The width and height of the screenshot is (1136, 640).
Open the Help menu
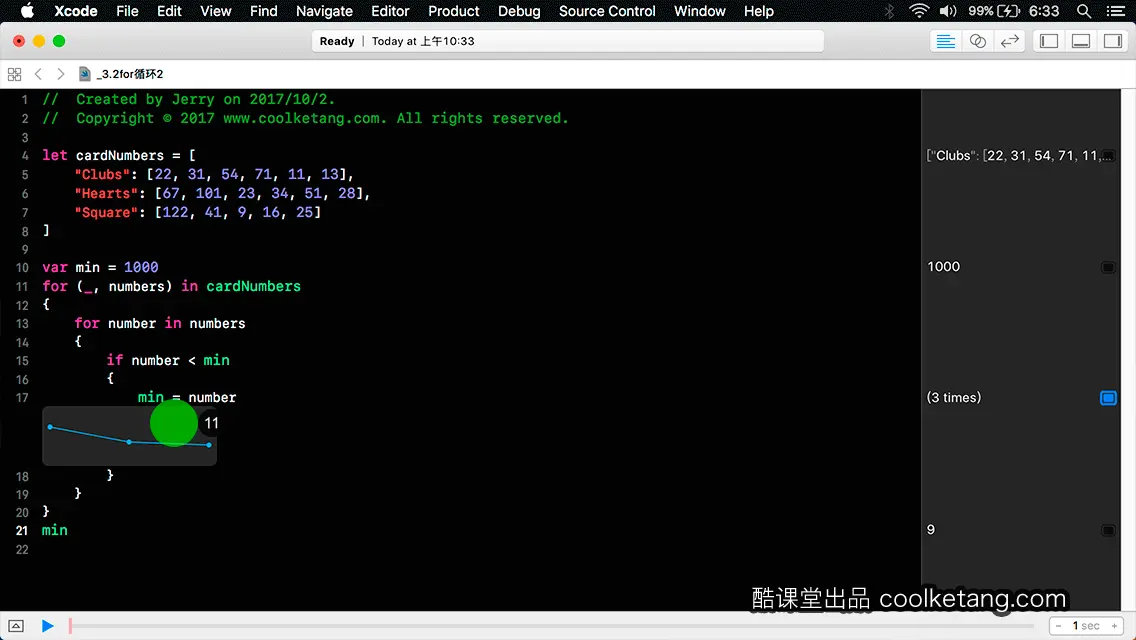(759, 11)
